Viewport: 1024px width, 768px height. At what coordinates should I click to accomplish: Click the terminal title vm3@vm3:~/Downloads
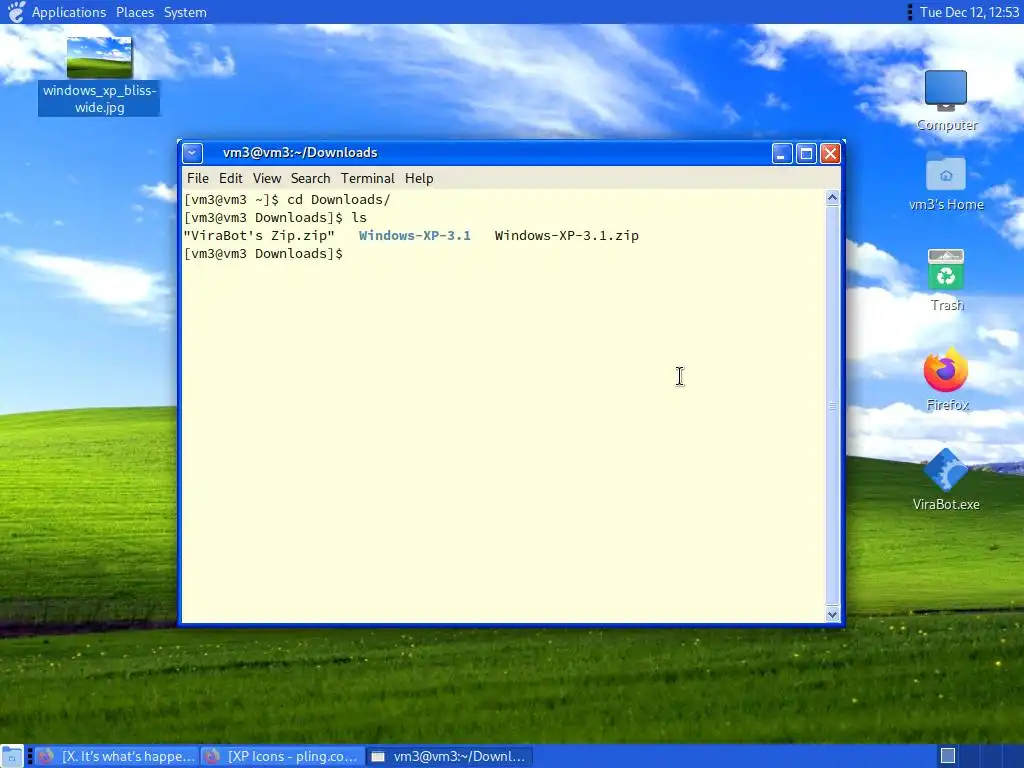(x=300, y=153)
